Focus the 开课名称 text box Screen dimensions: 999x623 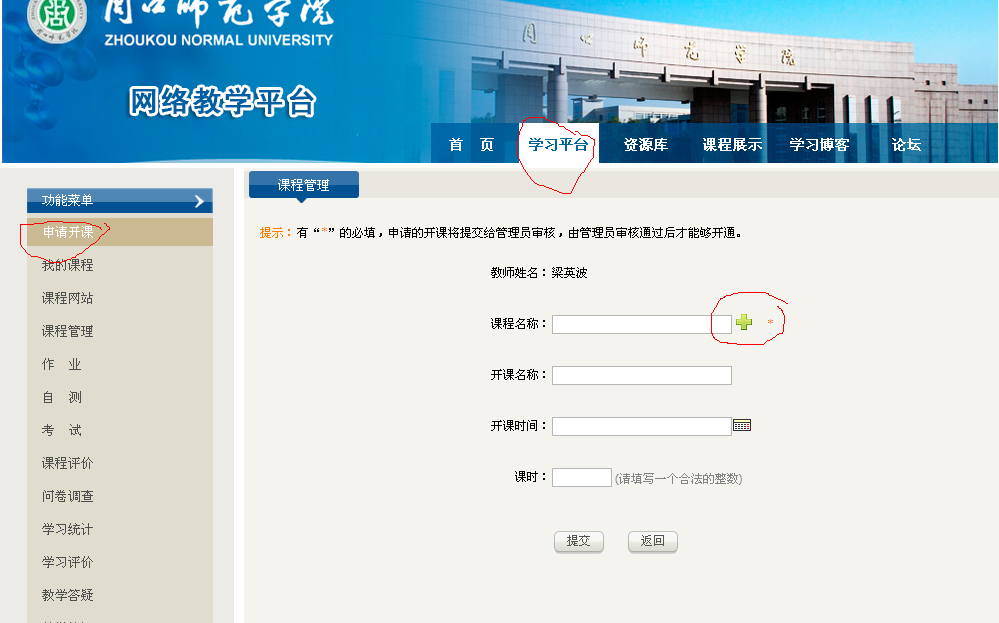641,375
